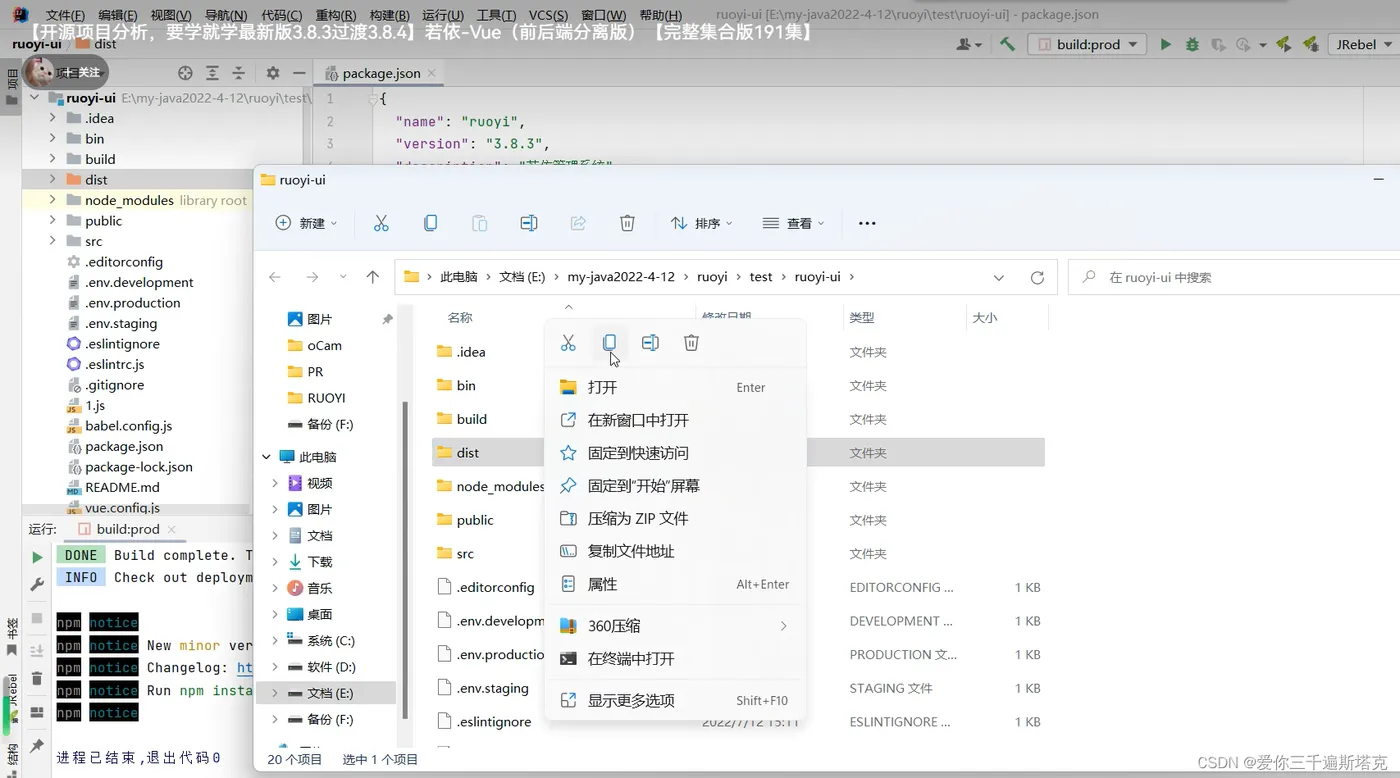Collapse 此电脑 in the Explorer sidebar
The image size is (1400, 778).
coord(267,457)
